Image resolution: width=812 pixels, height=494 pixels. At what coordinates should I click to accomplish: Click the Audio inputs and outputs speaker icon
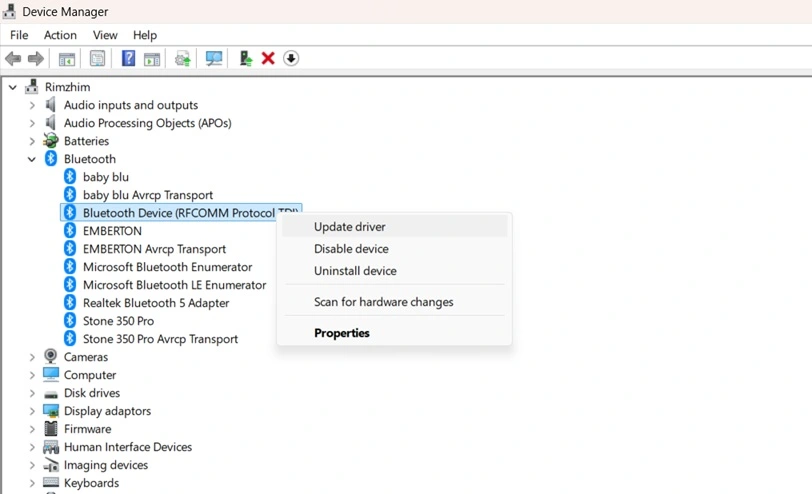click(50, 105)
